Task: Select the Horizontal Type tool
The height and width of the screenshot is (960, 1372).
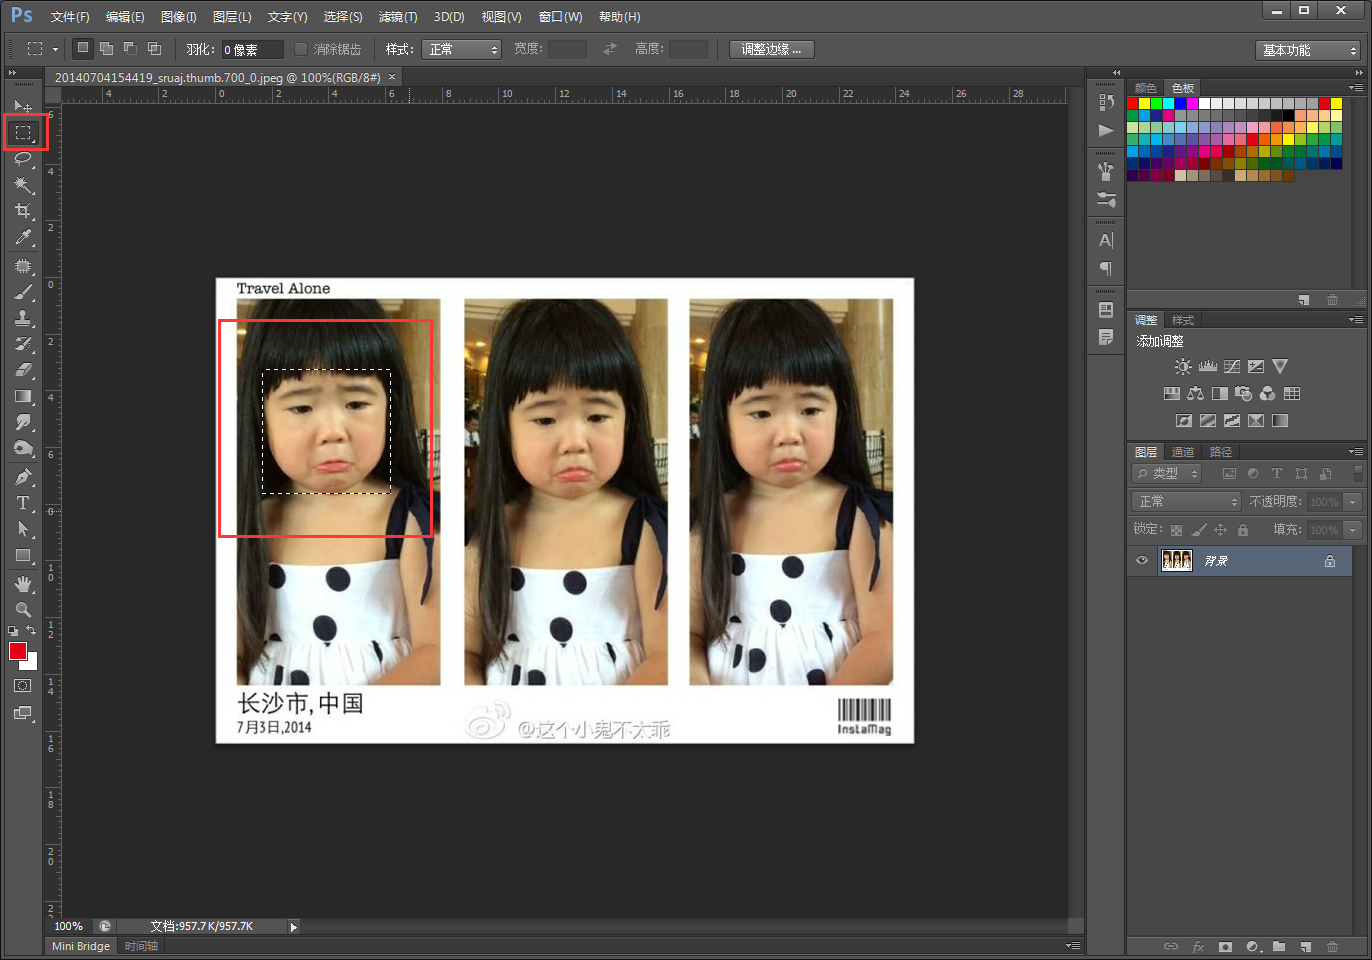Action: [23, 503]
